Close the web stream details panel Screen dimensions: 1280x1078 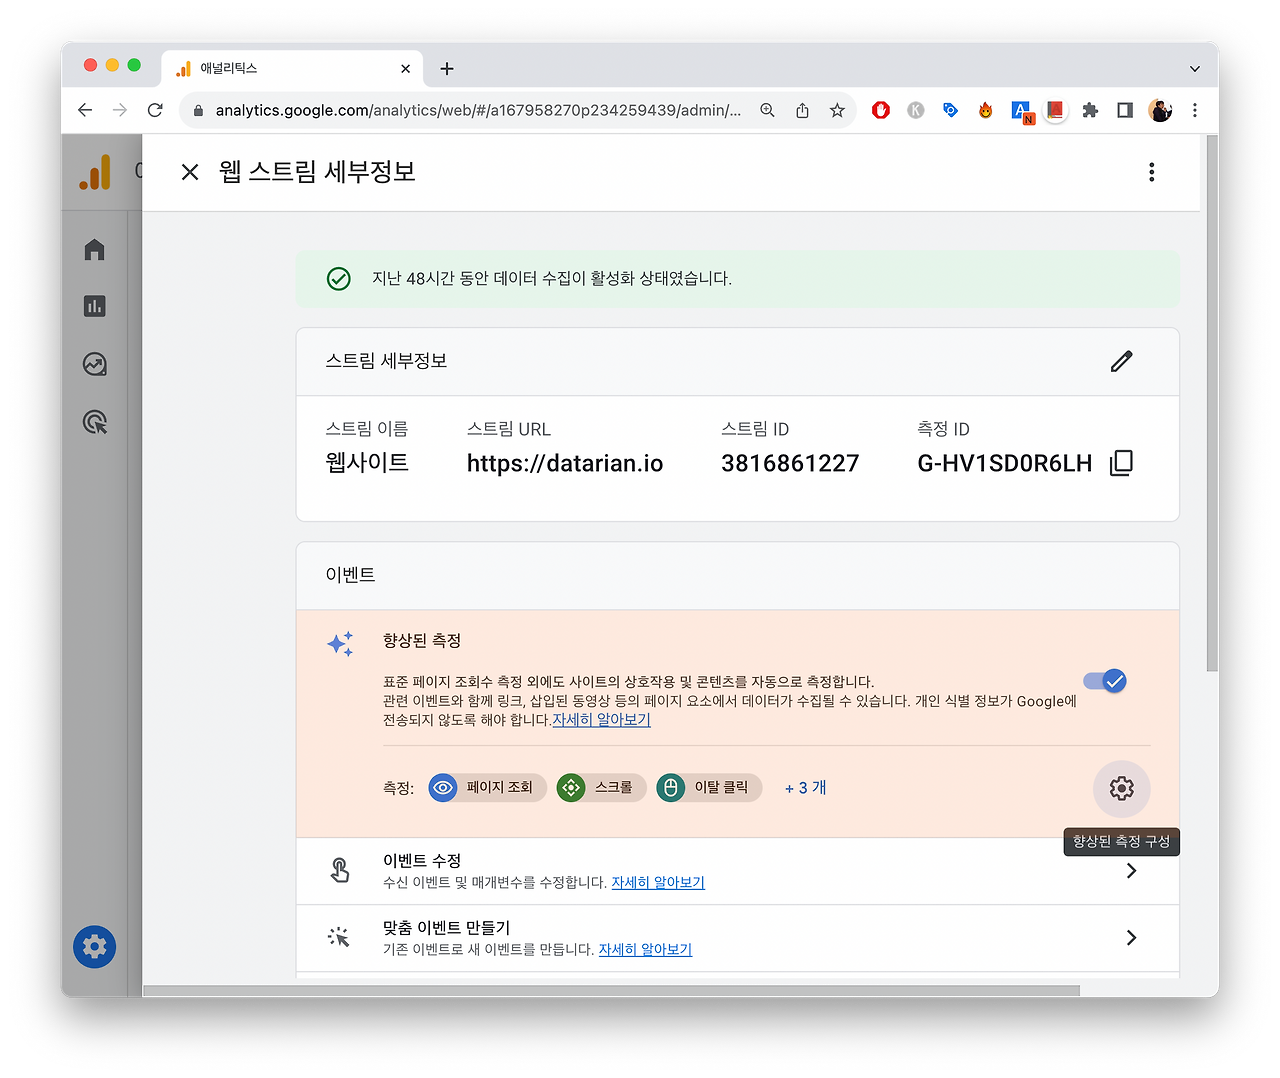[x=190, y=172]
